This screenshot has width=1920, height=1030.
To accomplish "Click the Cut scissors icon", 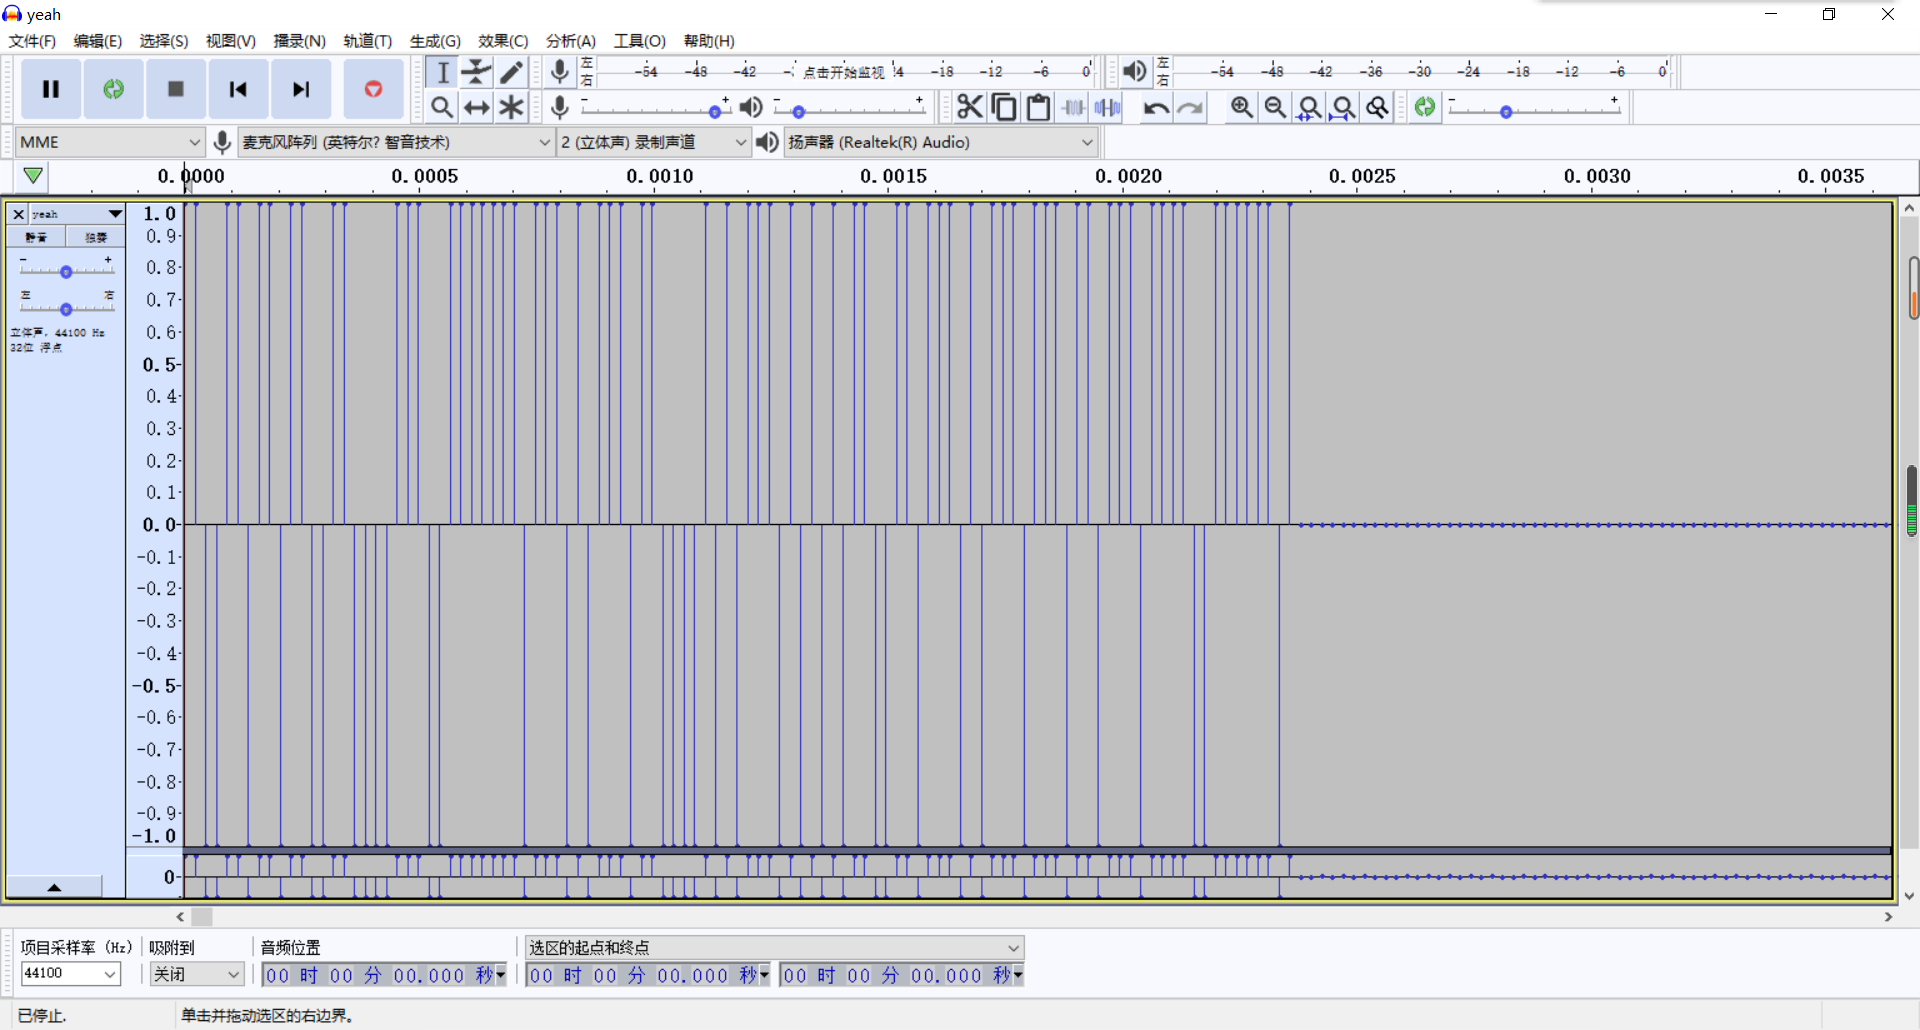I will click(x=969, y=107).
